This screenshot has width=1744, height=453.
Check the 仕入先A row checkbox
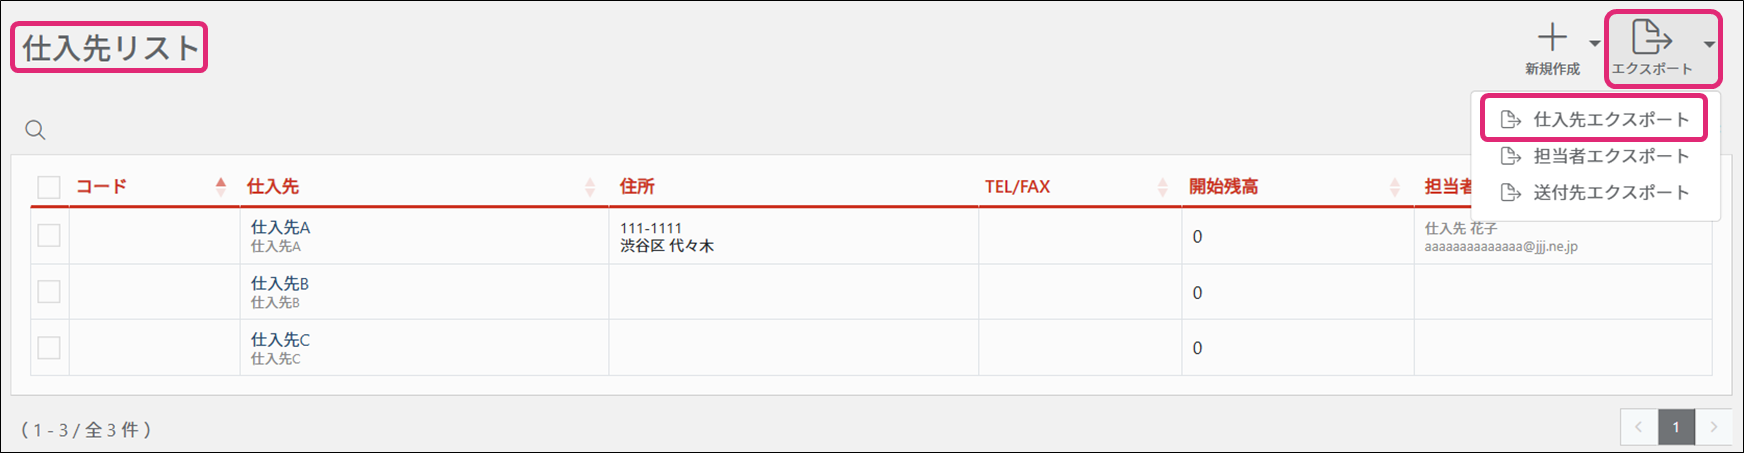[49, 236]
